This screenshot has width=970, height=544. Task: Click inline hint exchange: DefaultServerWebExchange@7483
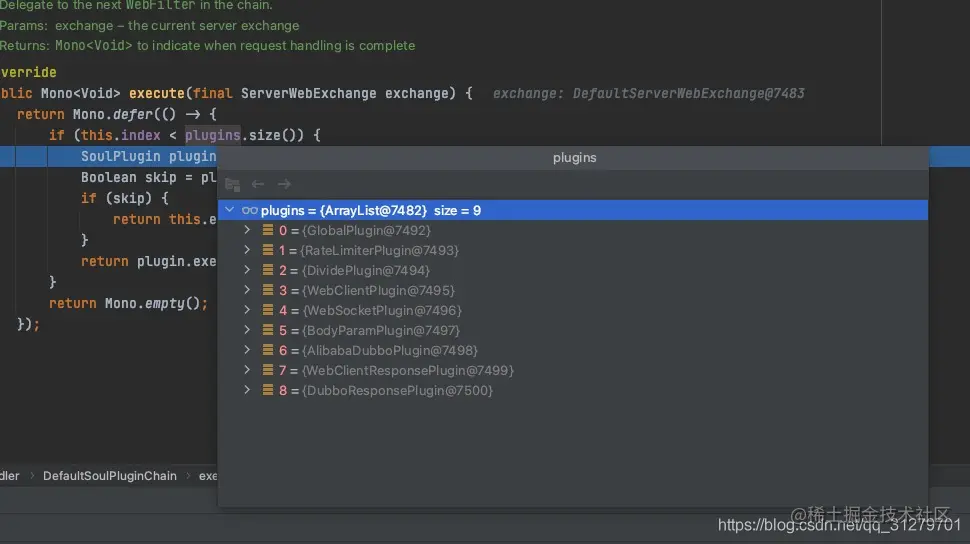coord(648,93)
